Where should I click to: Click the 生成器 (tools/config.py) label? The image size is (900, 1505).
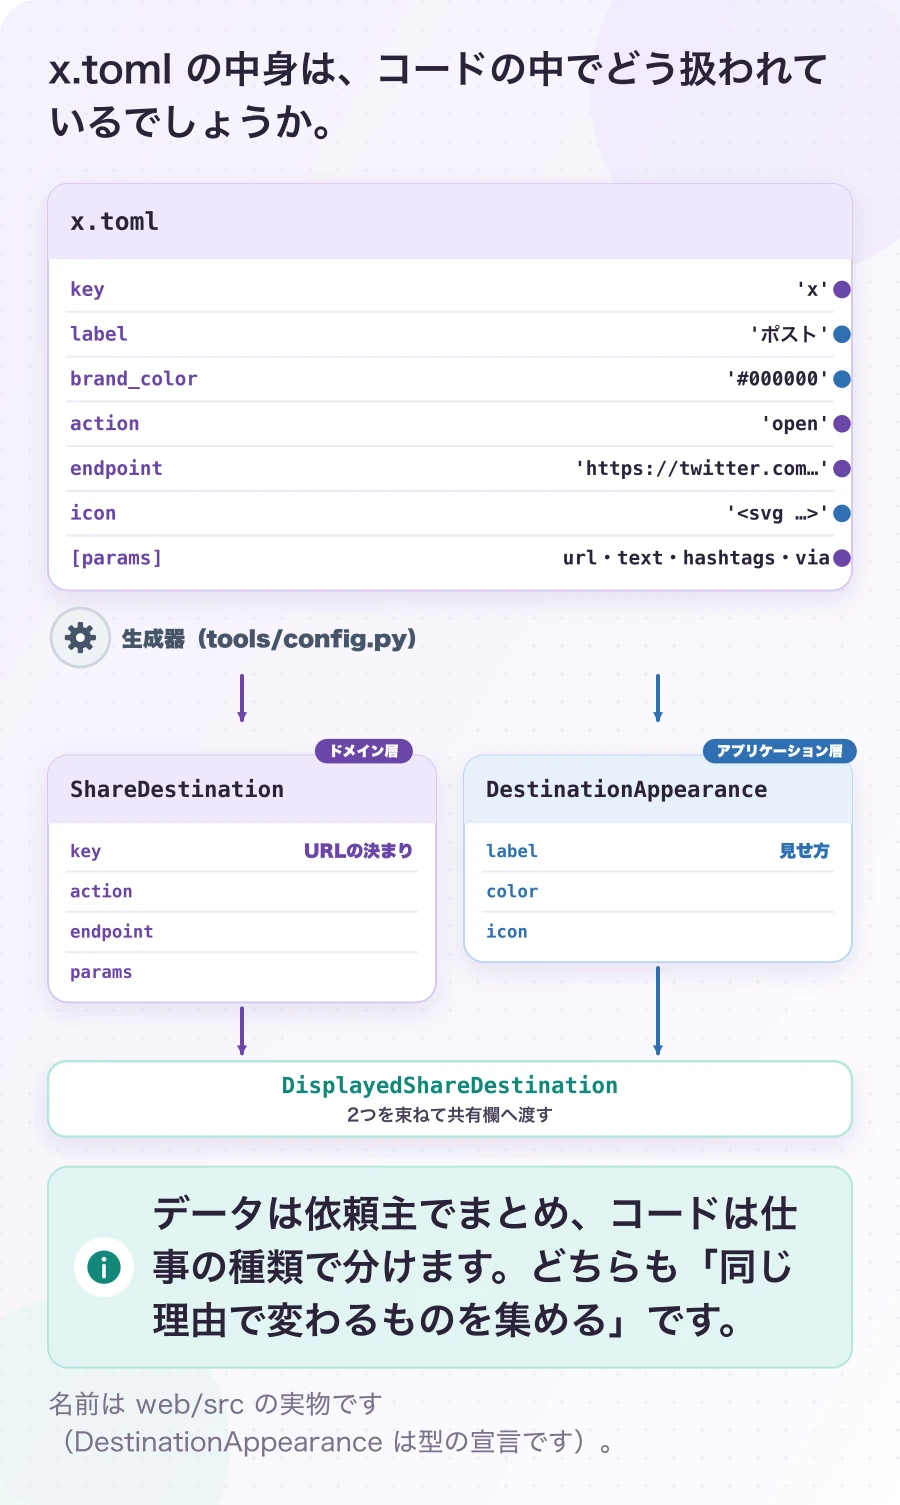point(268,638)
